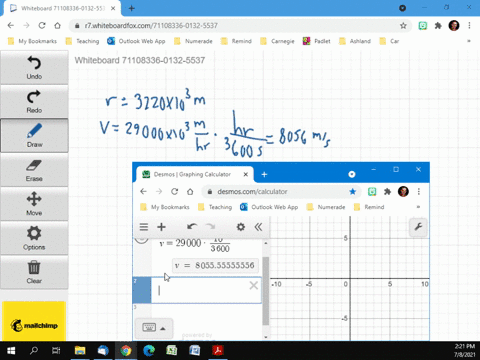Click home icon in Desmos browser window
The height and width of the screenshot is (360, 480).
[190, 192]
